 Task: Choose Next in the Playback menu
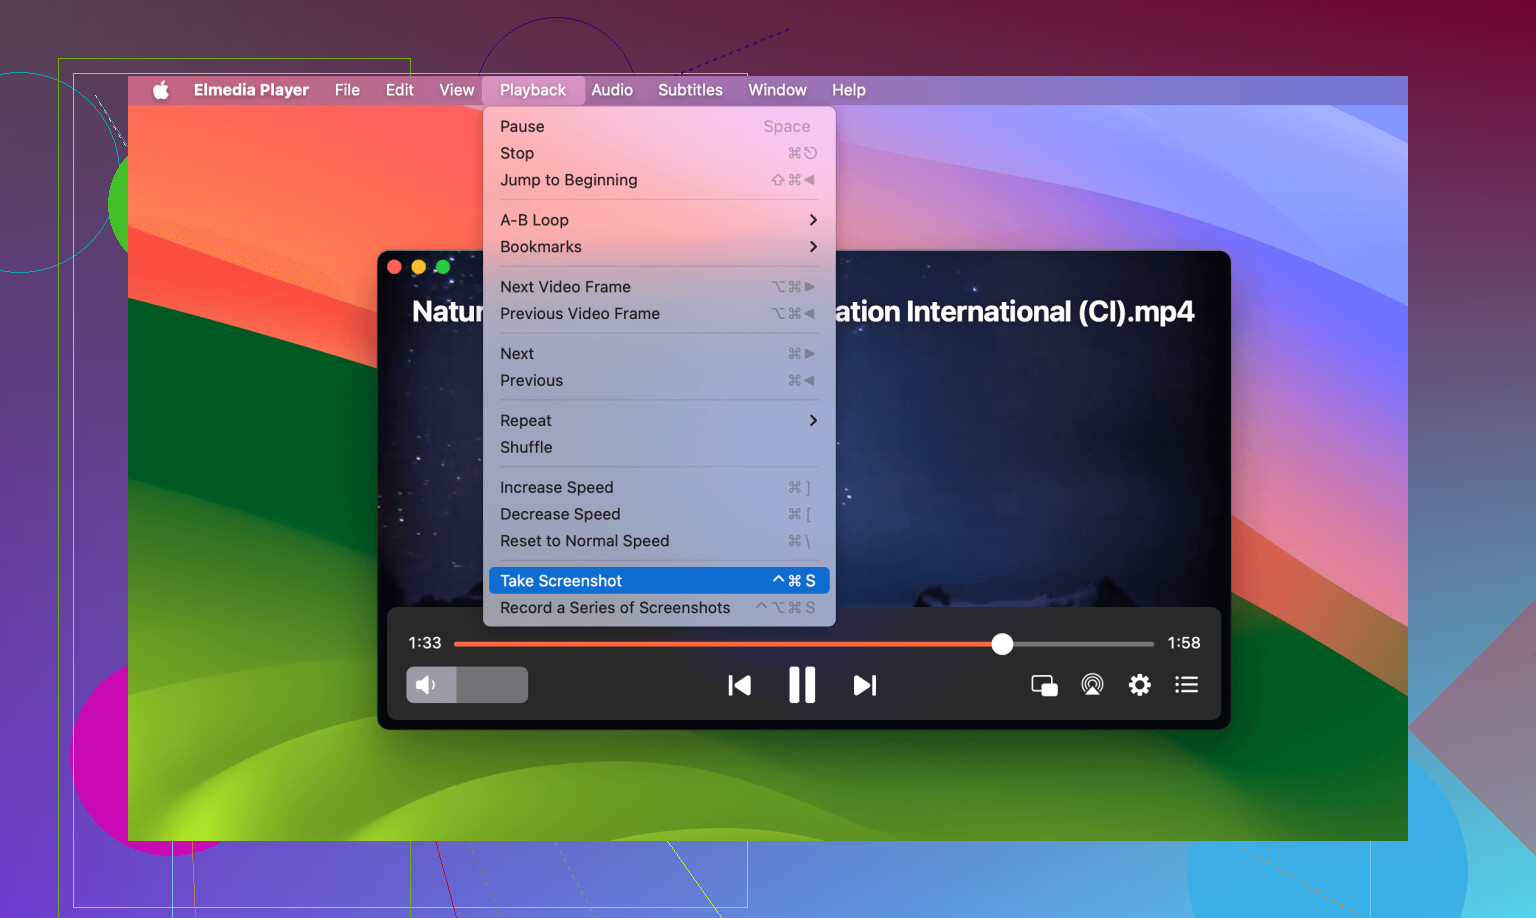(x=659, y=354)
